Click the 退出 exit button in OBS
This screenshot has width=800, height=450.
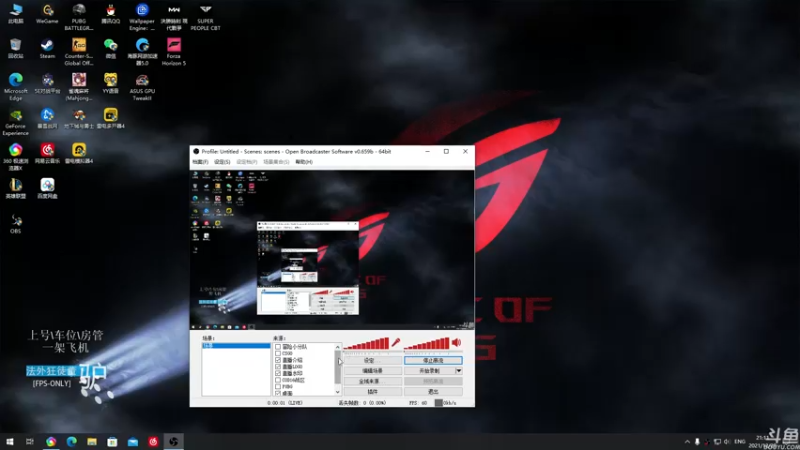click(433, 392)
